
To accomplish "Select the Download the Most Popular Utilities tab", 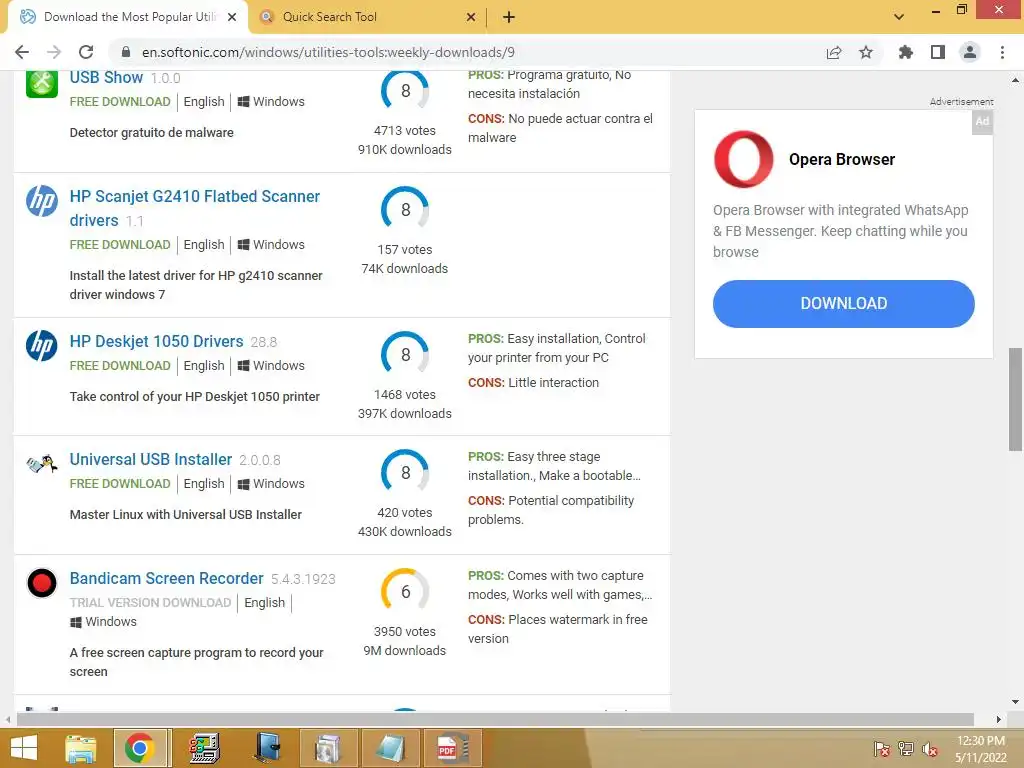I will click(127, 17).
